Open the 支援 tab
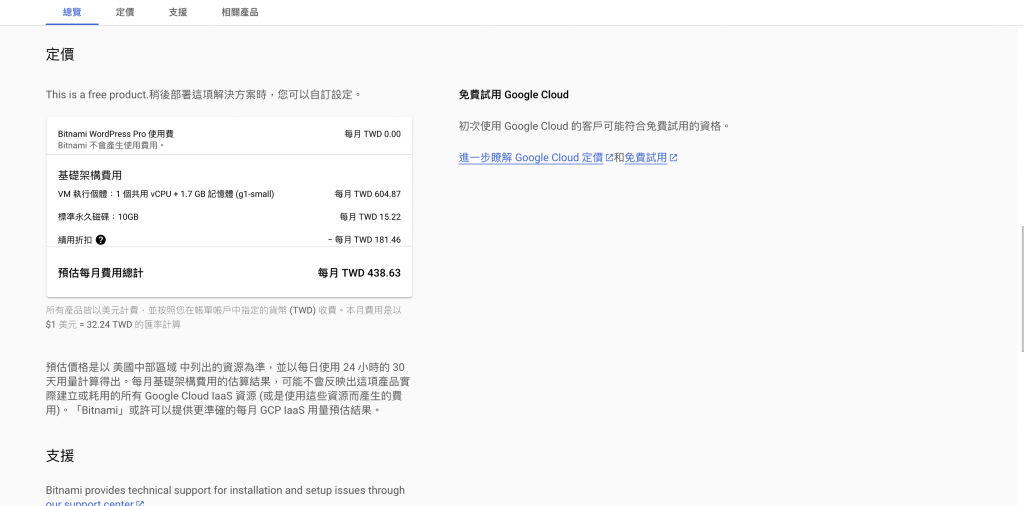Viewport: 1024px width, 506px height. pos(178,12)
